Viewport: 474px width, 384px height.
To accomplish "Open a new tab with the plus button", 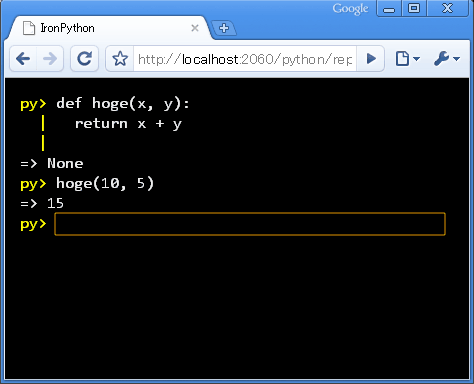I will click(224, 28).
